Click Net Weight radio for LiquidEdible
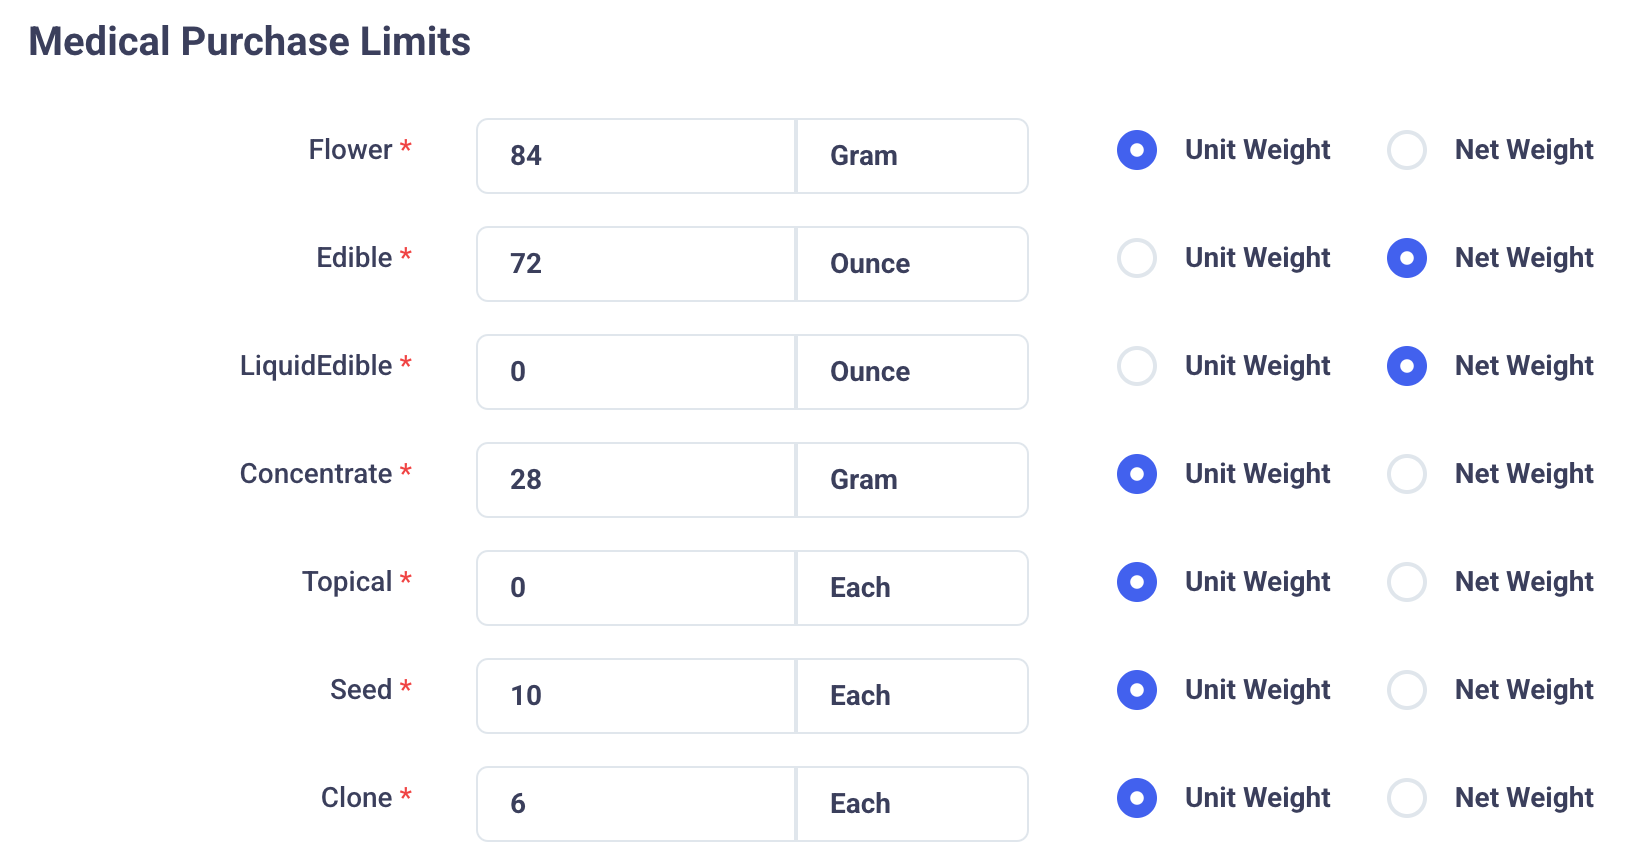This screenshot has width=1636, height=866. point(1406,366)
